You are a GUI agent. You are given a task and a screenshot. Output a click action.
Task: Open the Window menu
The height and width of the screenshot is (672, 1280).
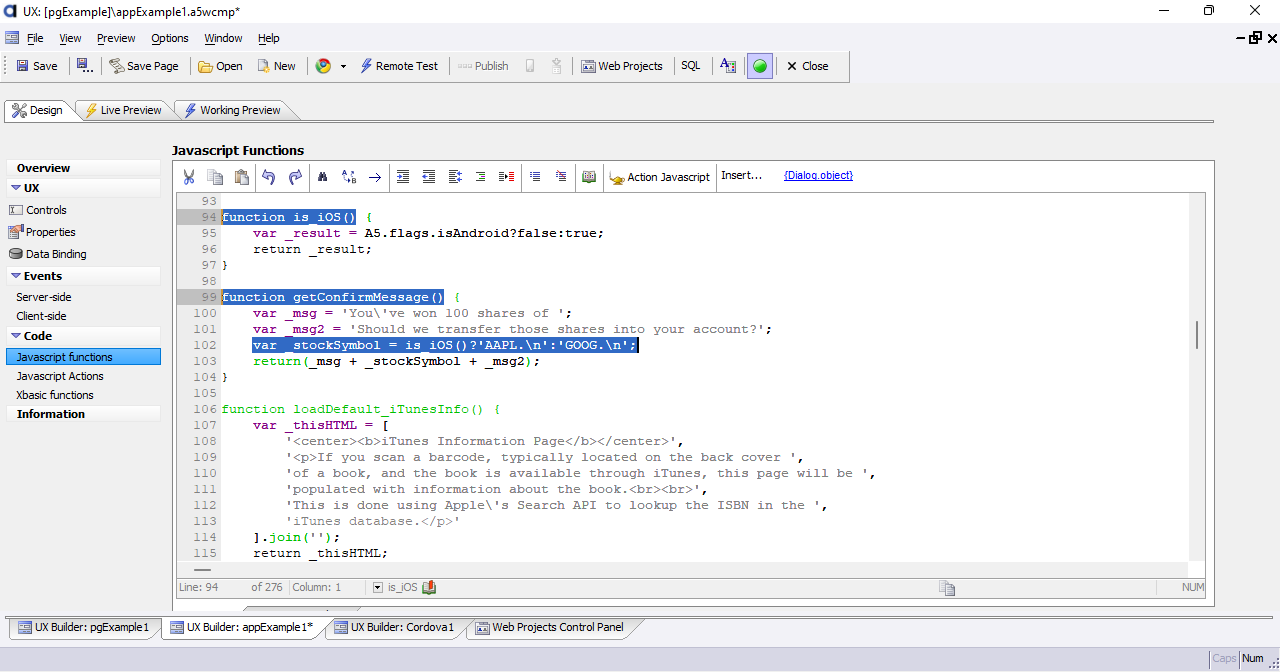tap(223, 38)
